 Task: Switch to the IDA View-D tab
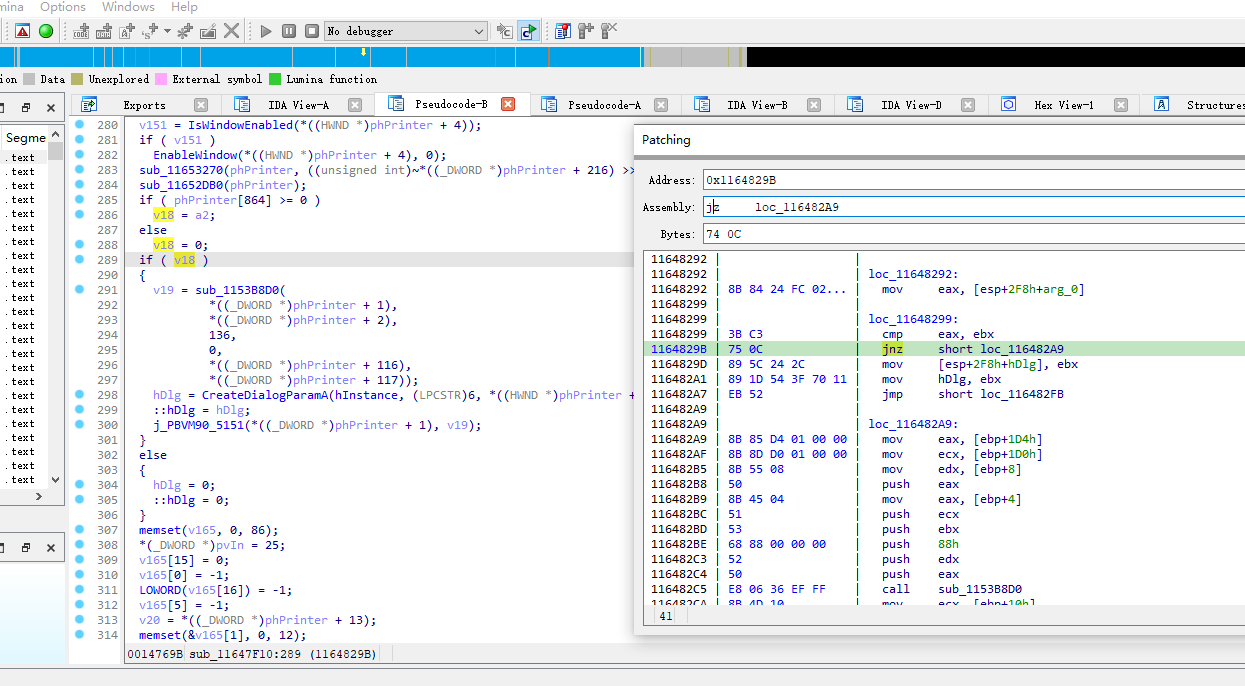click(x=911, y=105)
